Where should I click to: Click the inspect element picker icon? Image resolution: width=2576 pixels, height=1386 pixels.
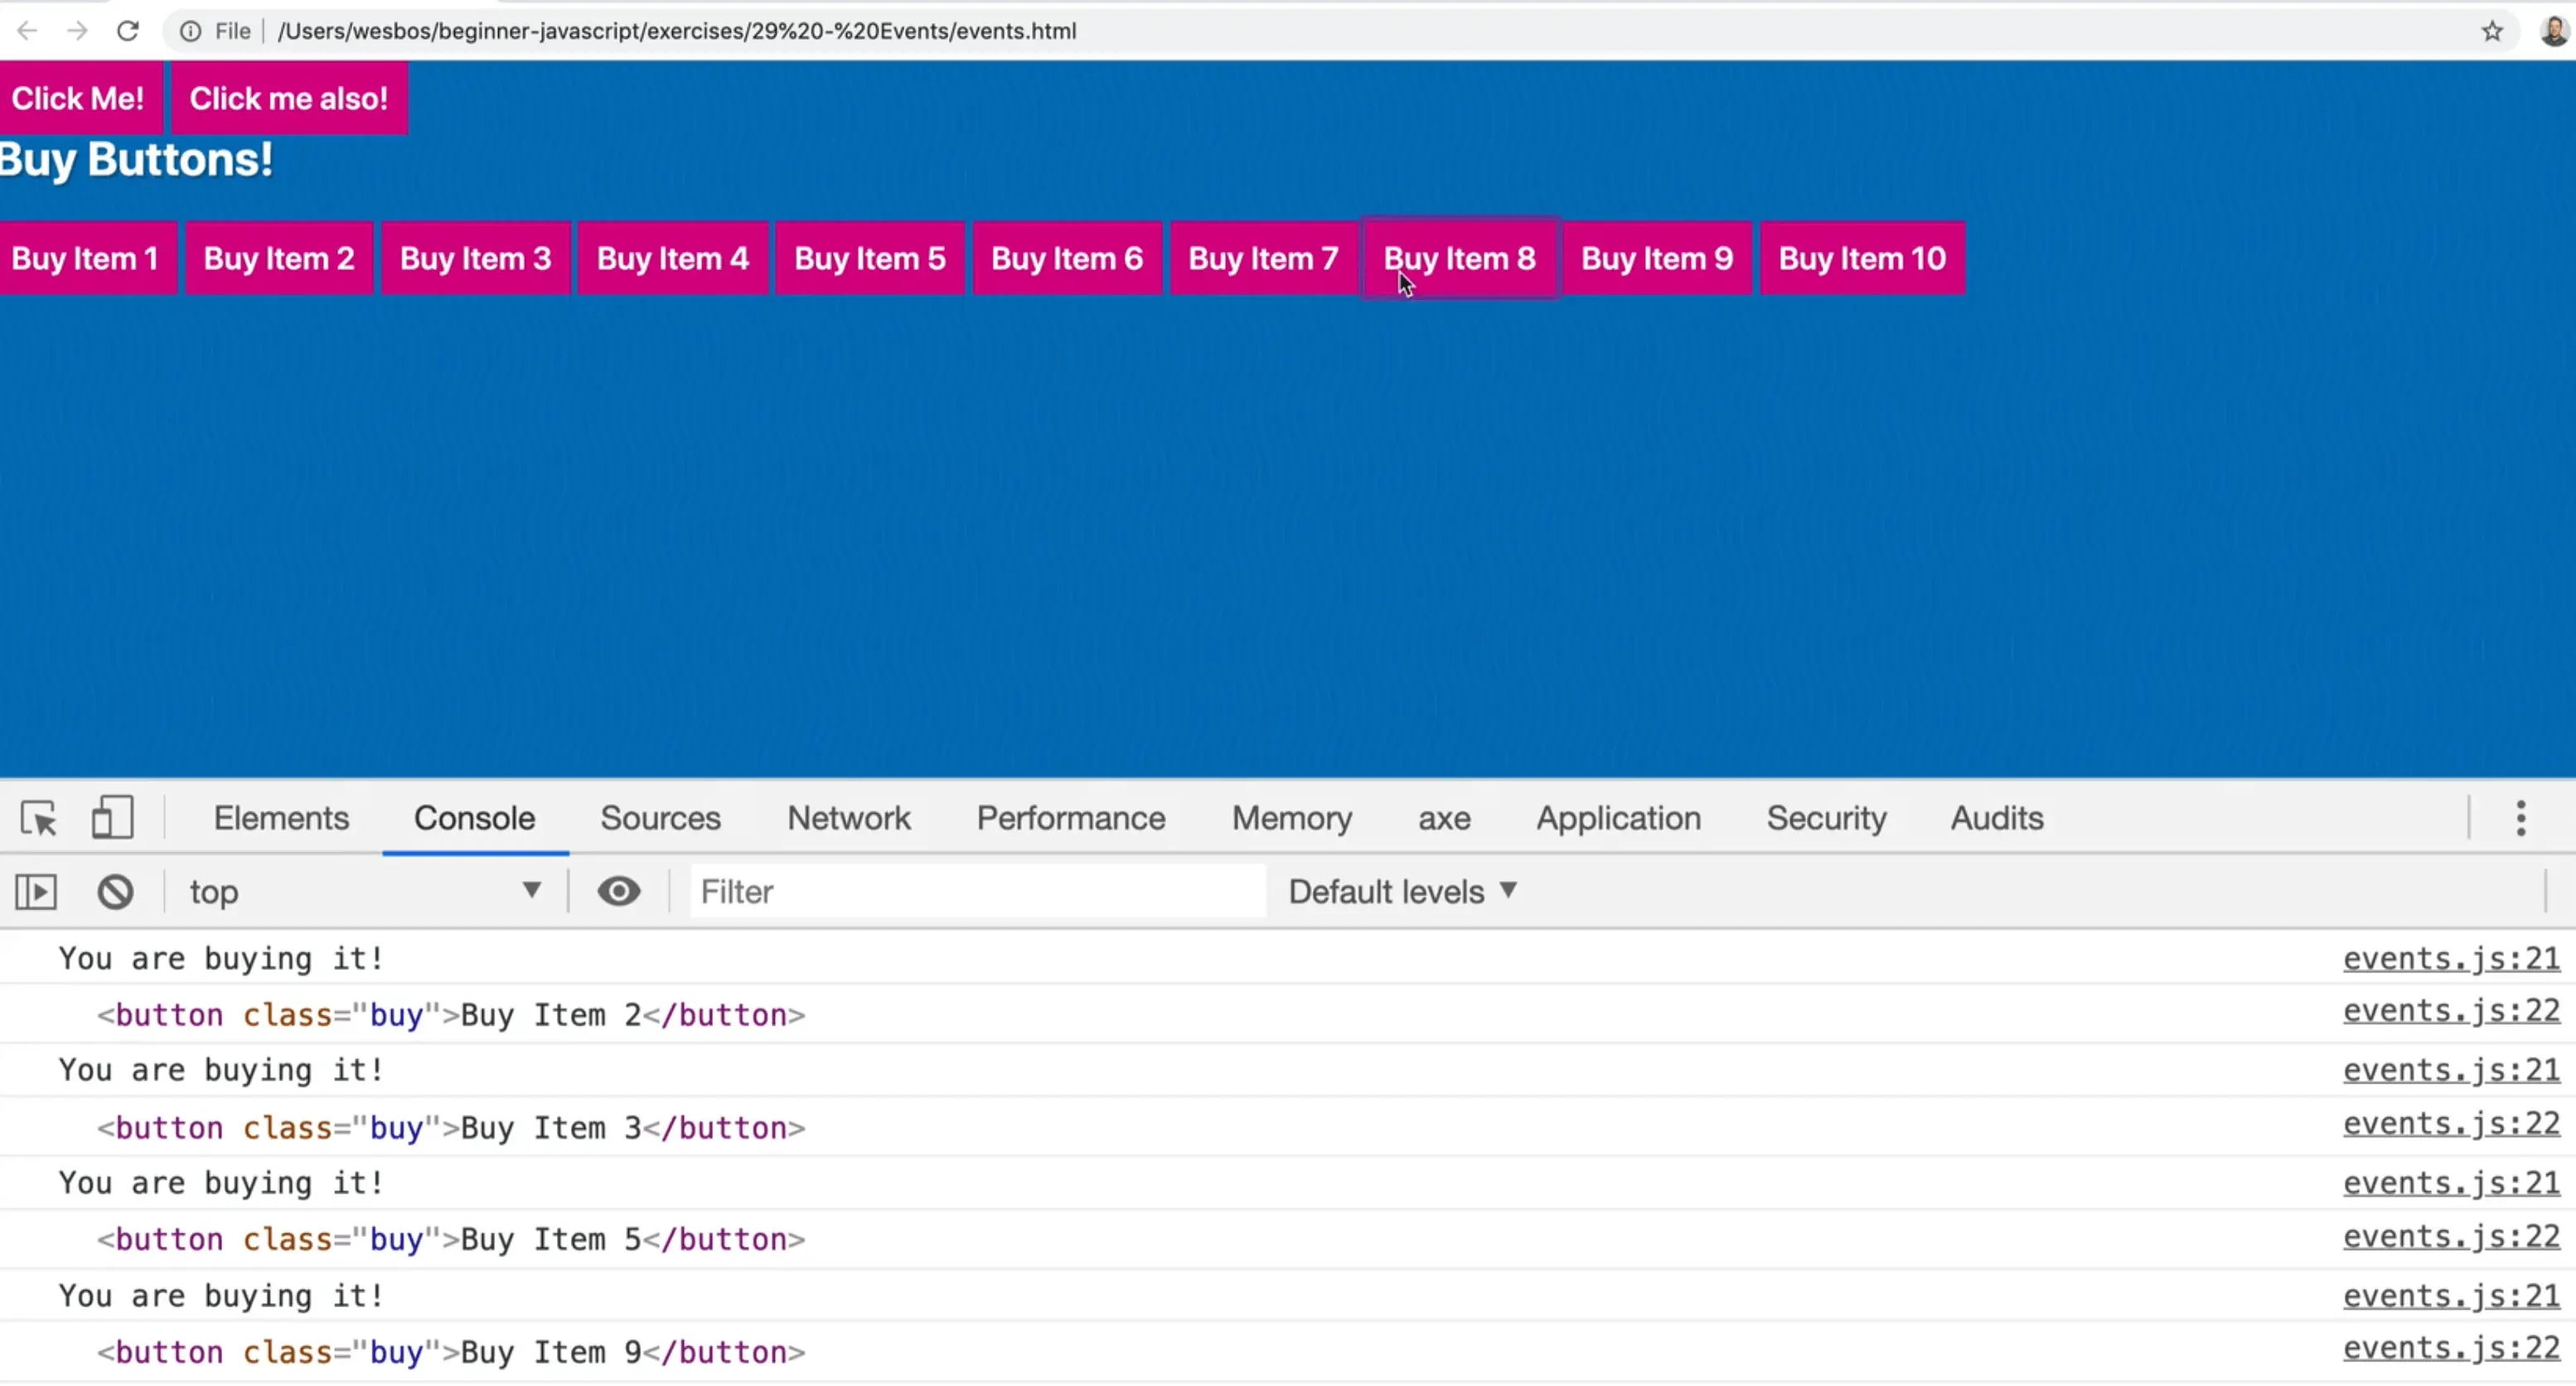(39, 819)
